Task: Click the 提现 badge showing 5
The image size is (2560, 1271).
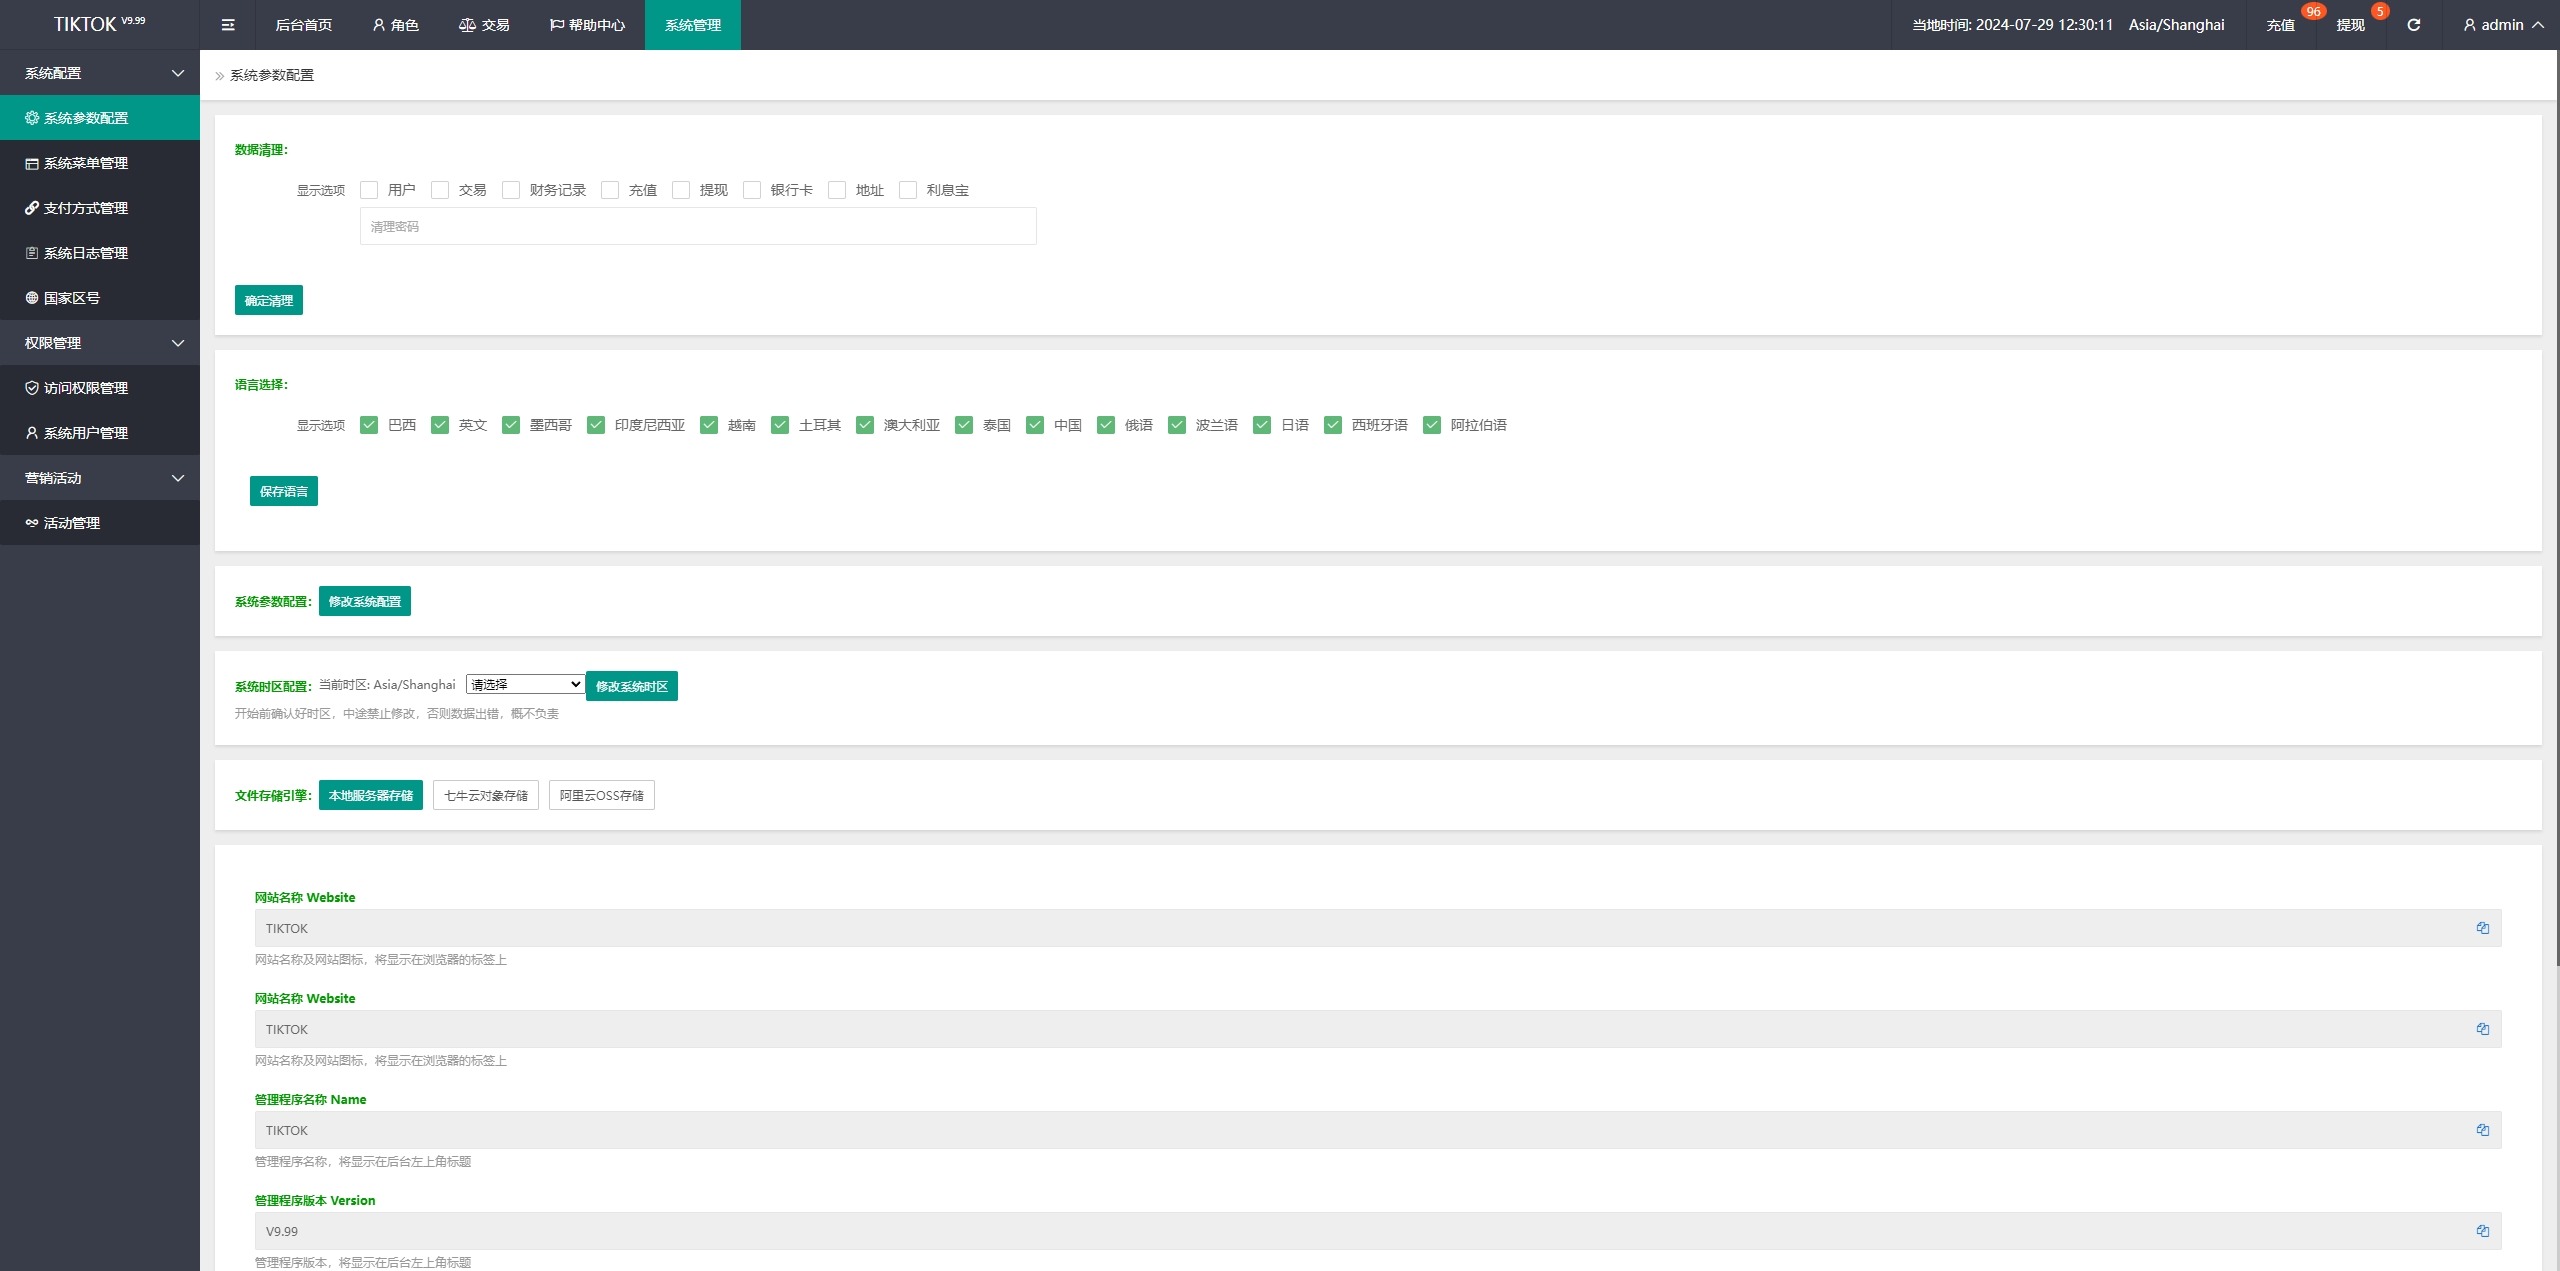Action: point(2380,12)
